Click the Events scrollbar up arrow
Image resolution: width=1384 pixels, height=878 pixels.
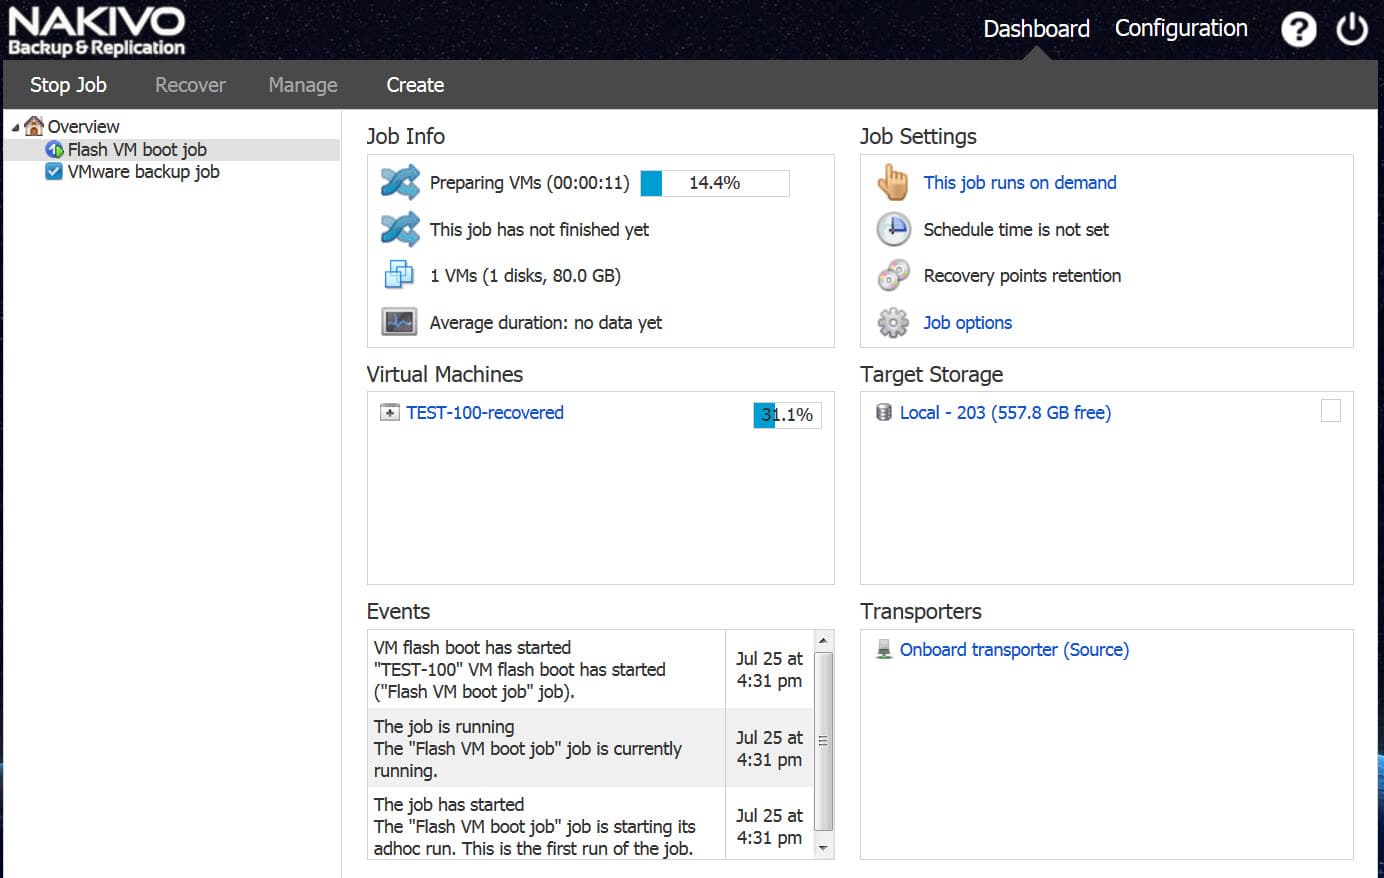pyautogui.click(x=823, y=640)
